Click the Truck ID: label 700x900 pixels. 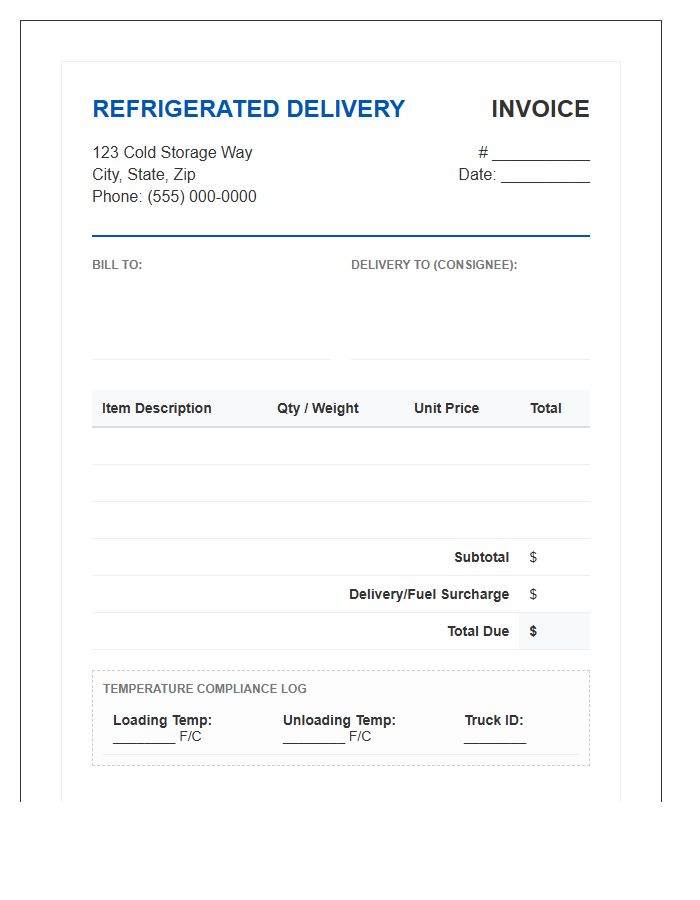[494, 720]
